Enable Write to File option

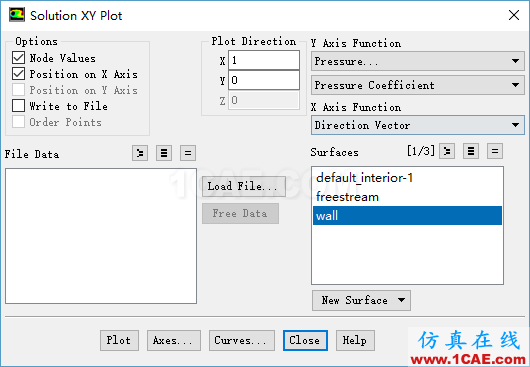coord(19,106)
